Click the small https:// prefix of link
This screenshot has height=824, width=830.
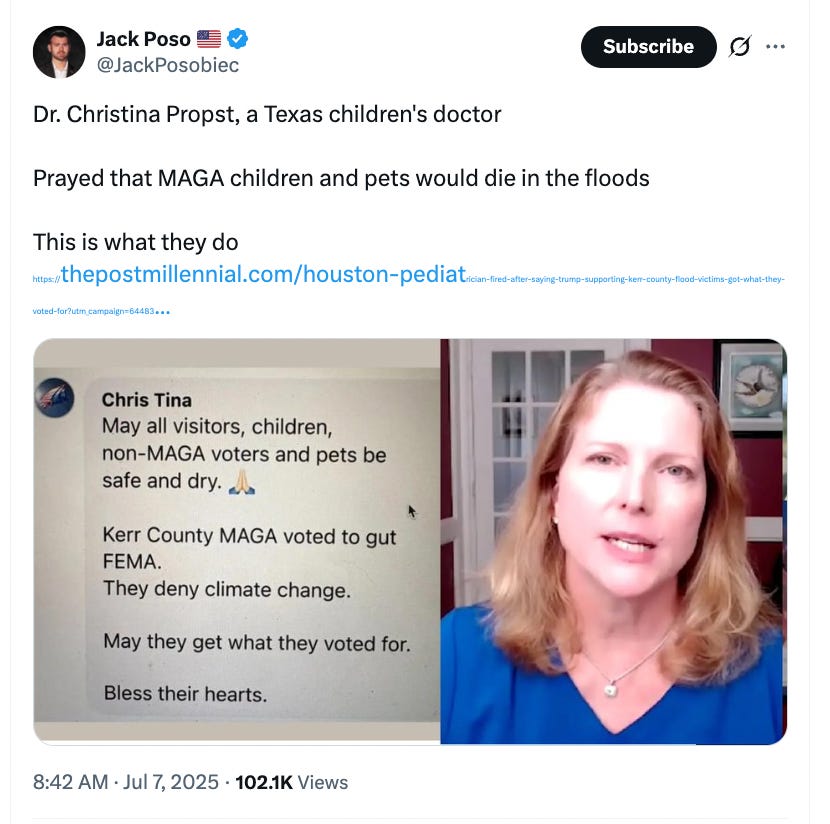pos(46,279)
